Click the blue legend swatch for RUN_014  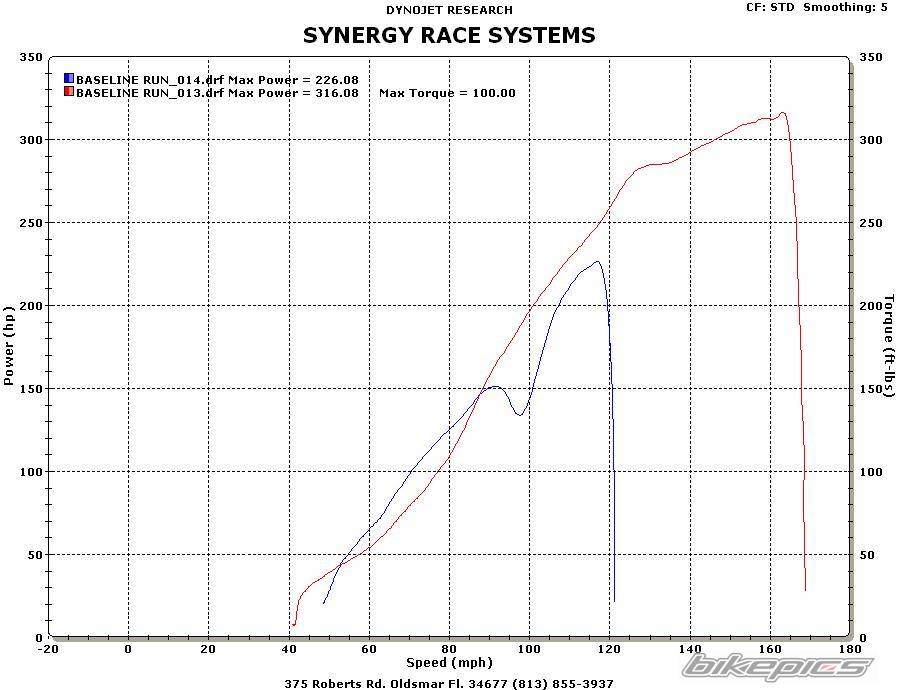pos(68,79)
